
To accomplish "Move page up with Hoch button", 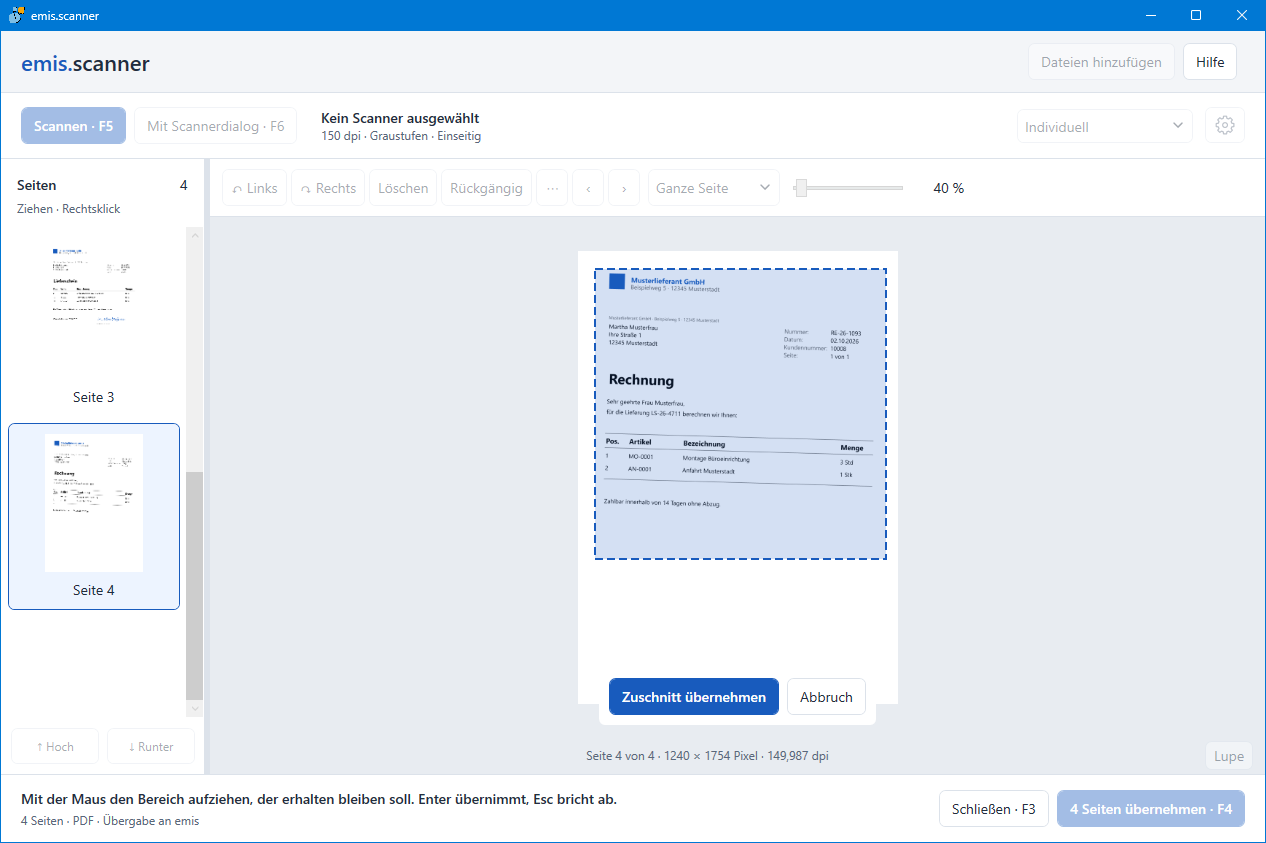I will point(55,746).
